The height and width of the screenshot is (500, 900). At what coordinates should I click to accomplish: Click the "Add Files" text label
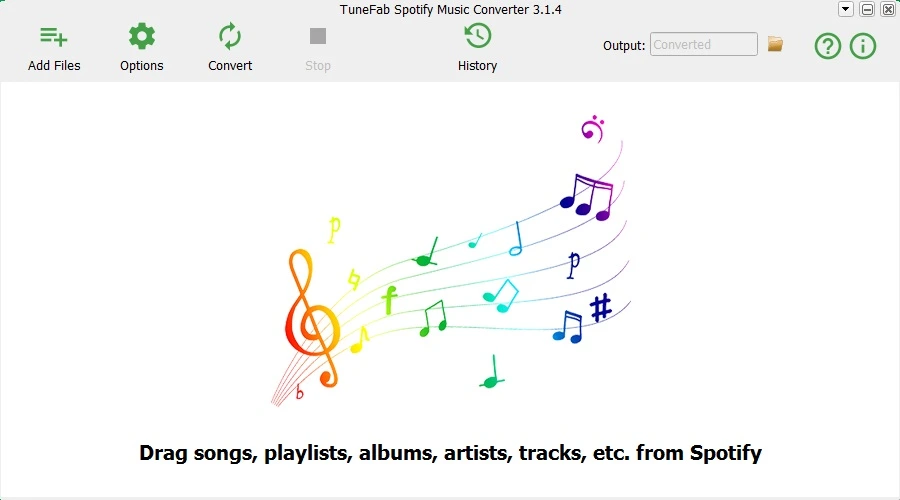coord(54,65)
